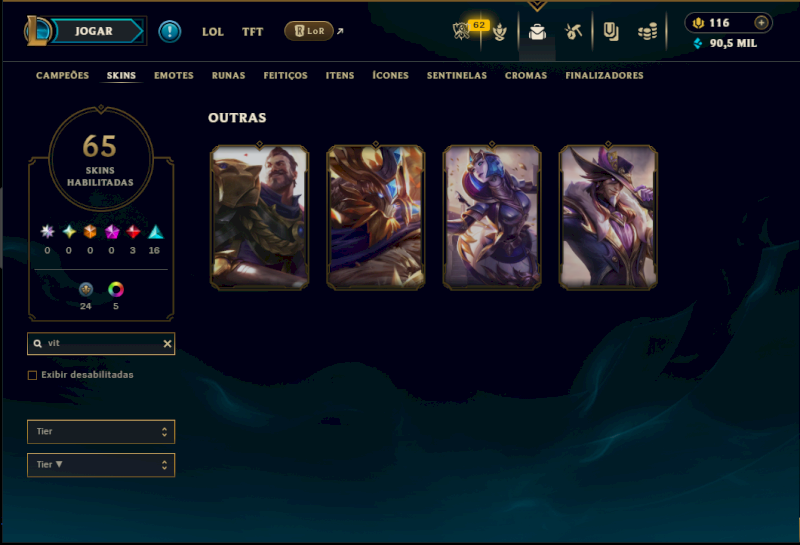Screen dimensions: 800x545
Task: Open the Store coins icon
Action: 647,32
